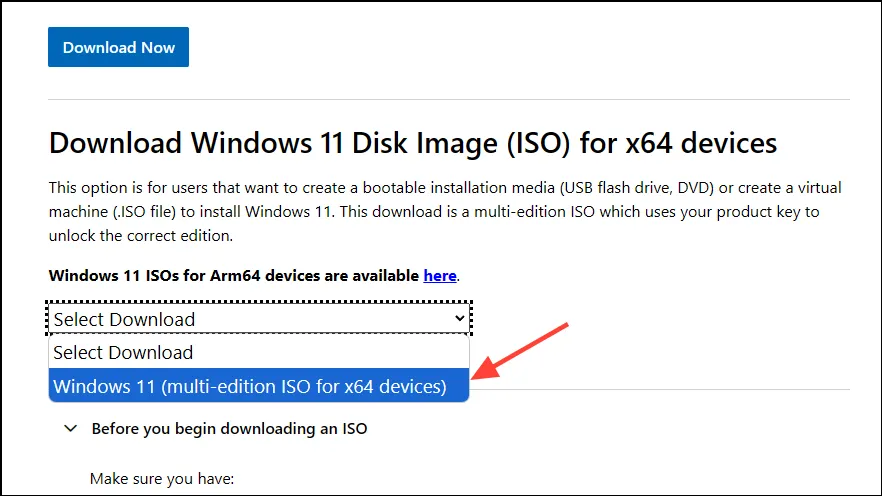This screenshot has width=882, height=496.
Task: Click the red arrow's tail end
Action: pyautogui.click(x=564, y=326)
